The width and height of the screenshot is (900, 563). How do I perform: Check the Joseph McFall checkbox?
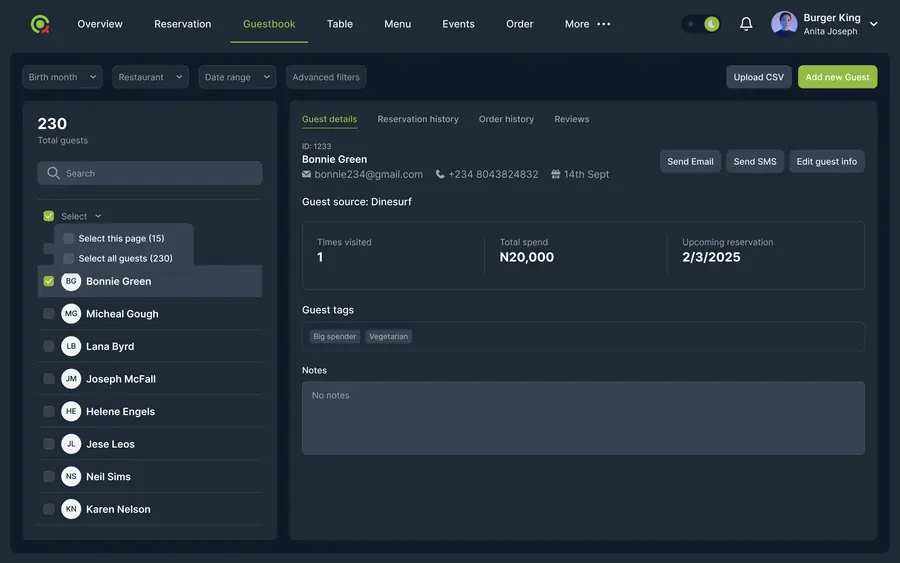click(x=49, y=379)
